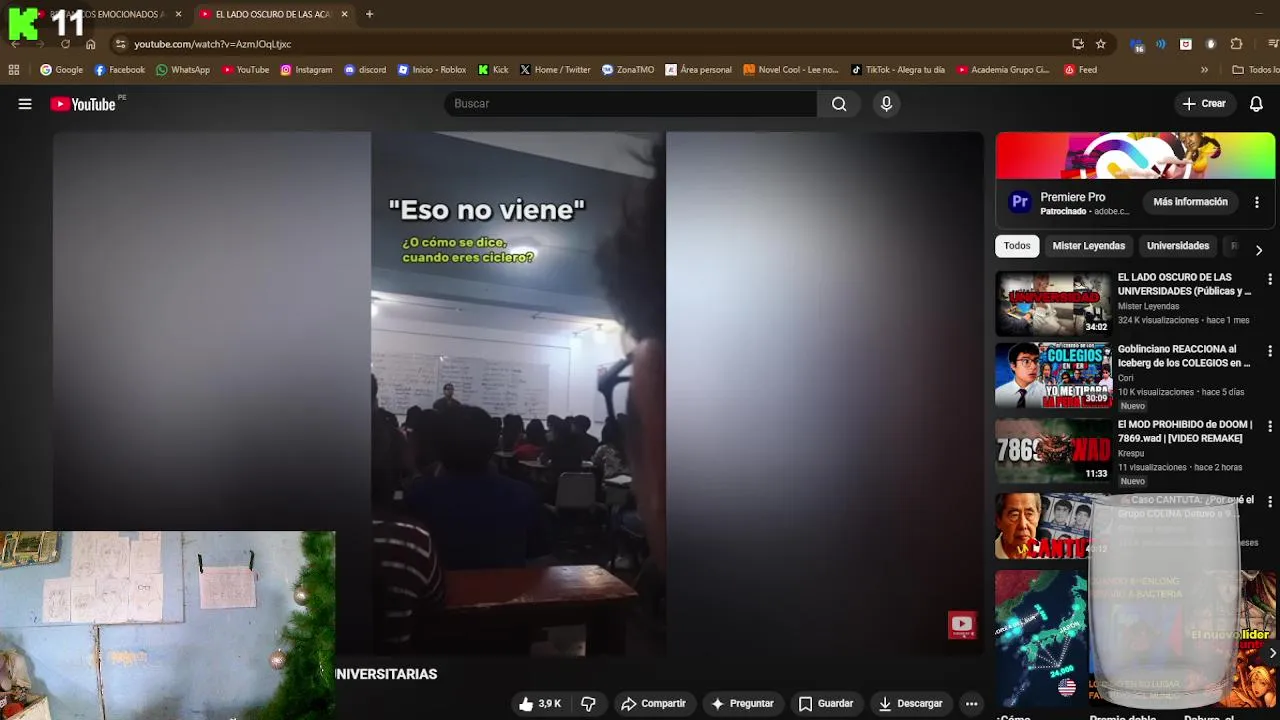Open the ZonaTMO bookmark
Image resolution: width=1280 pixels, height=720 pixels.
pyautogui.click(x=628, y=70)
